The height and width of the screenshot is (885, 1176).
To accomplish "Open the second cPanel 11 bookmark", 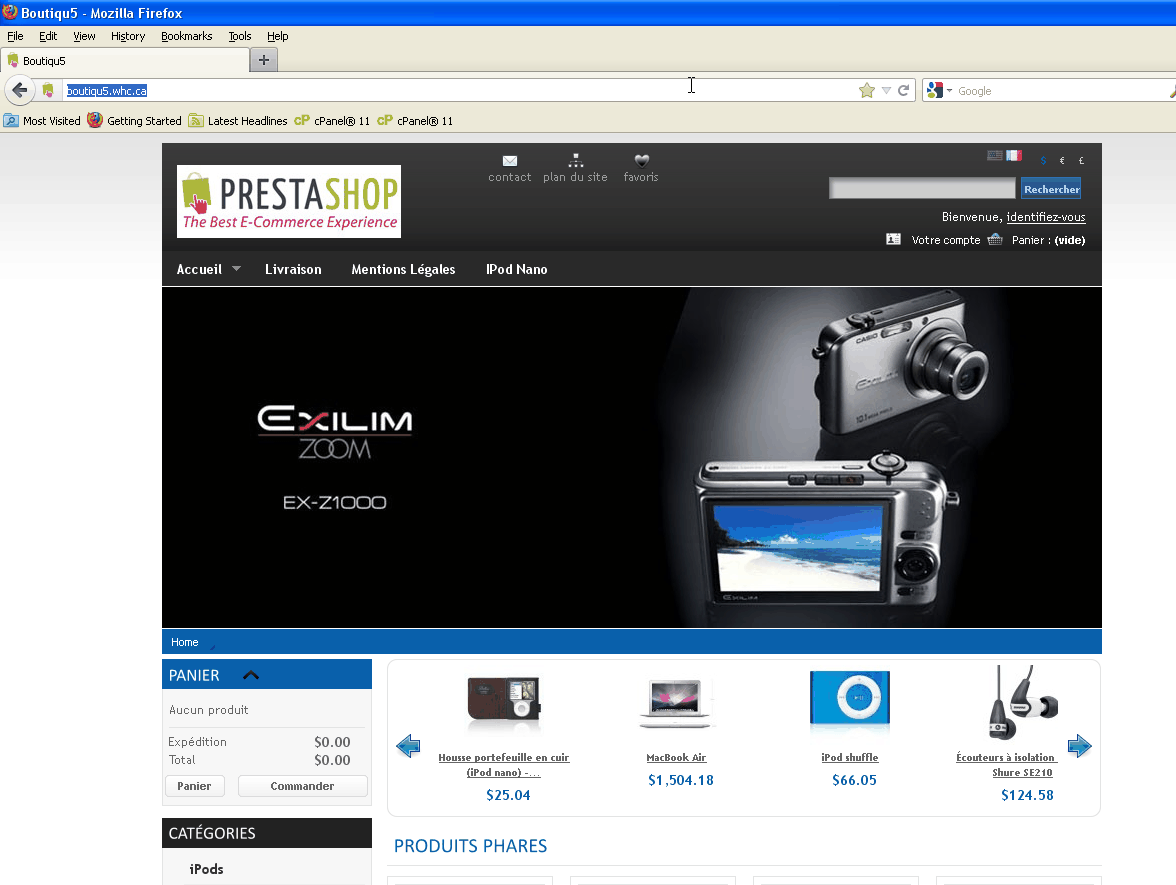I will coord(415,121).
